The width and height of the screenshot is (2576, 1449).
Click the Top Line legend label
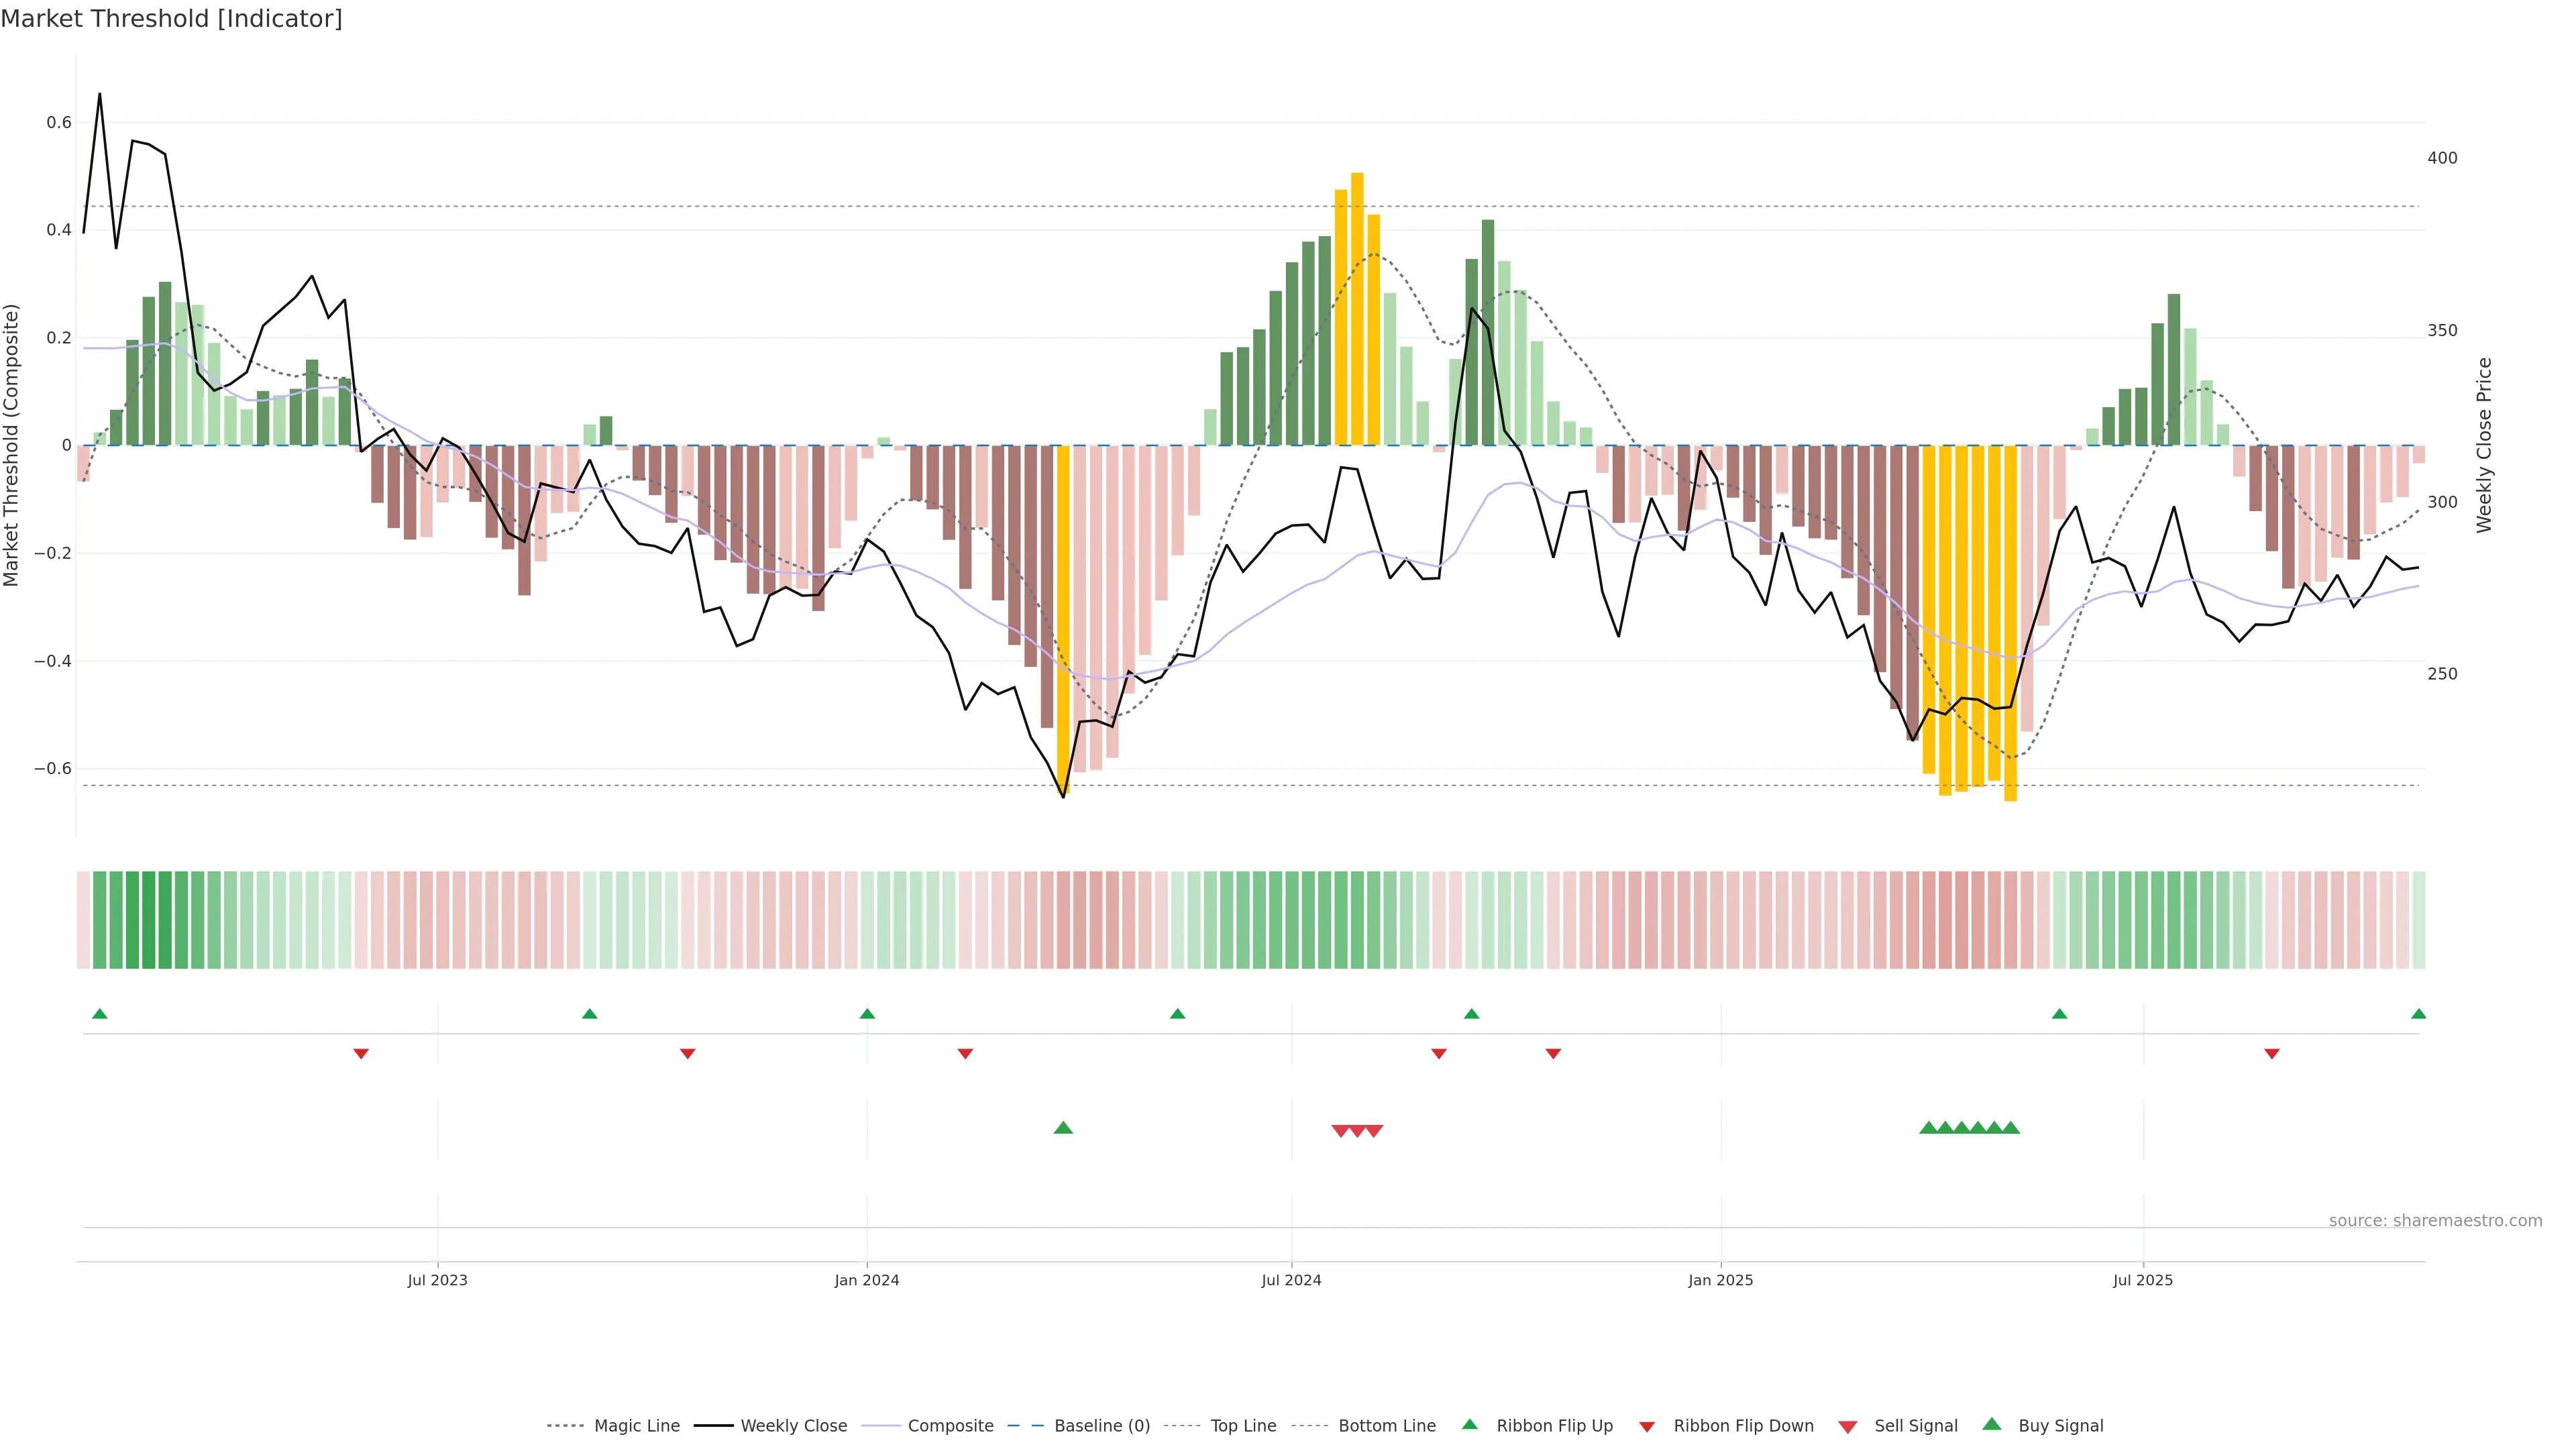(1243, 1426)
